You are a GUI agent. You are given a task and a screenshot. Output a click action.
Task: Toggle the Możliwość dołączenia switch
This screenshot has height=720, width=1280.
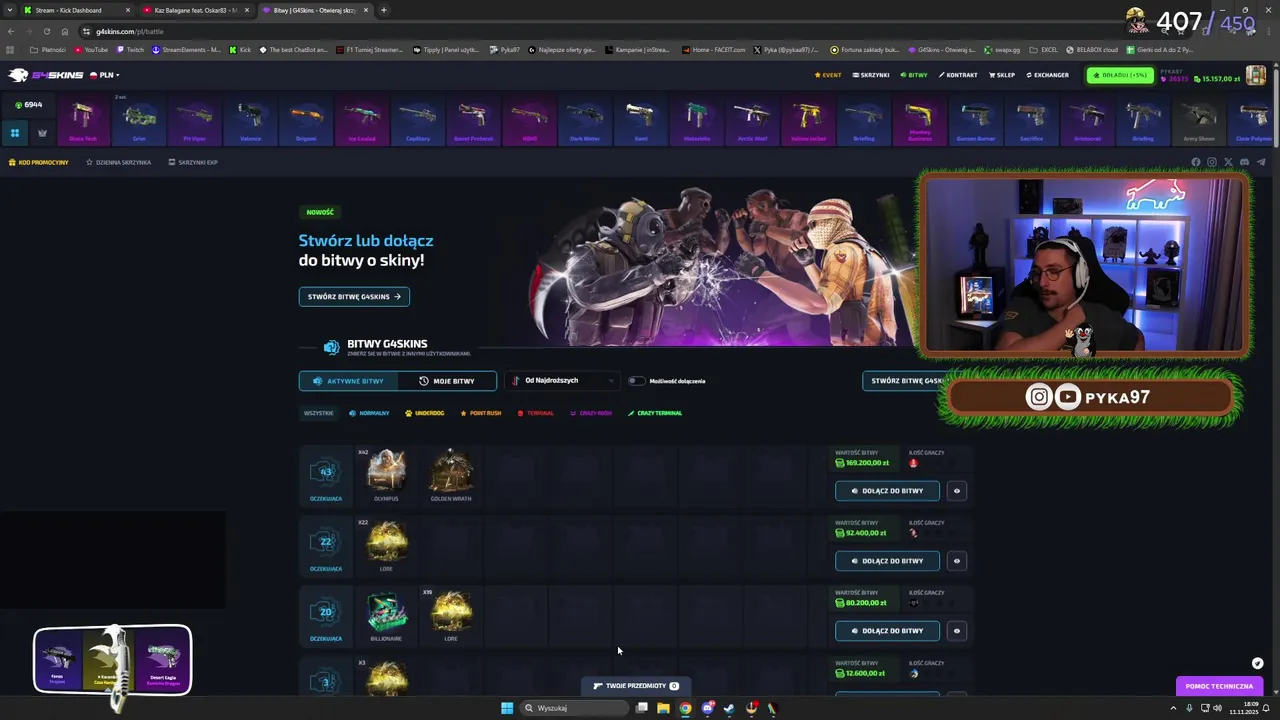pyautogui.click(x=636, y=381)
